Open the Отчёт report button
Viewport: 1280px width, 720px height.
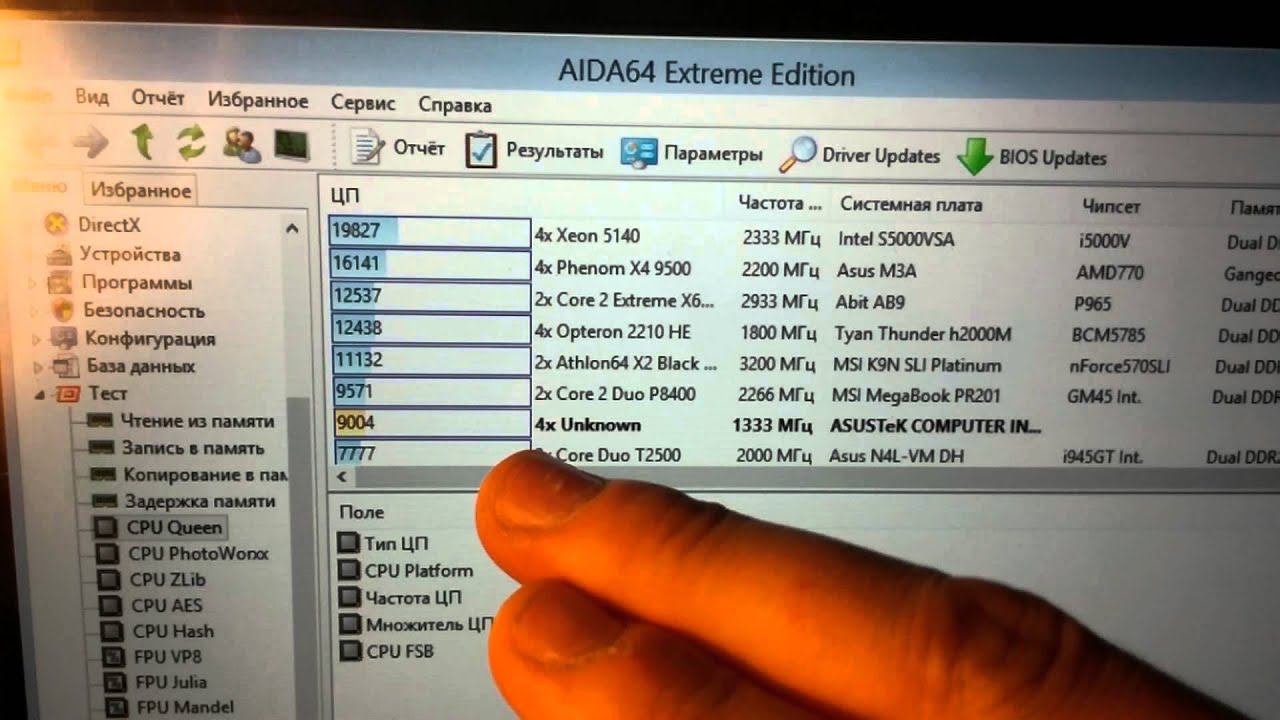(x=397, y=148)
